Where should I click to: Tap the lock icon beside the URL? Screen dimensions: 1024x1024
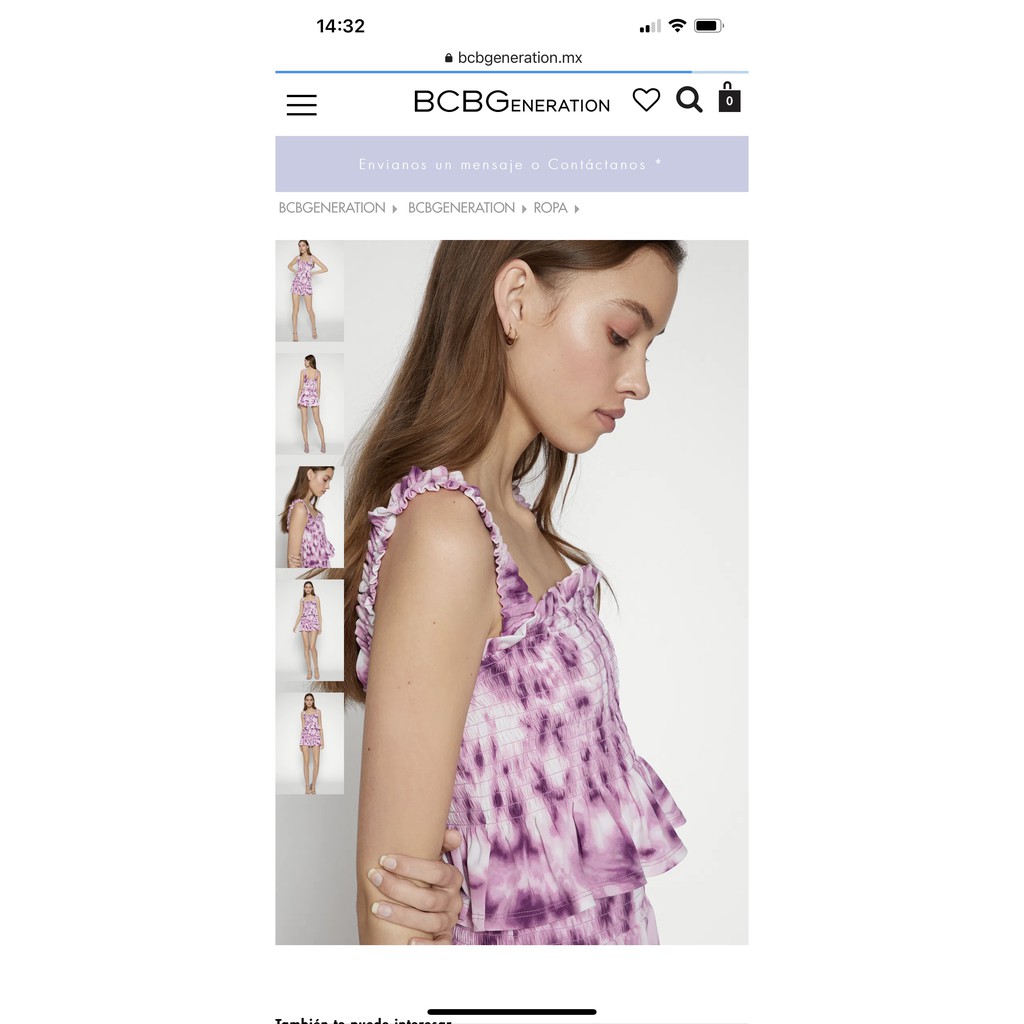[448, 58]
